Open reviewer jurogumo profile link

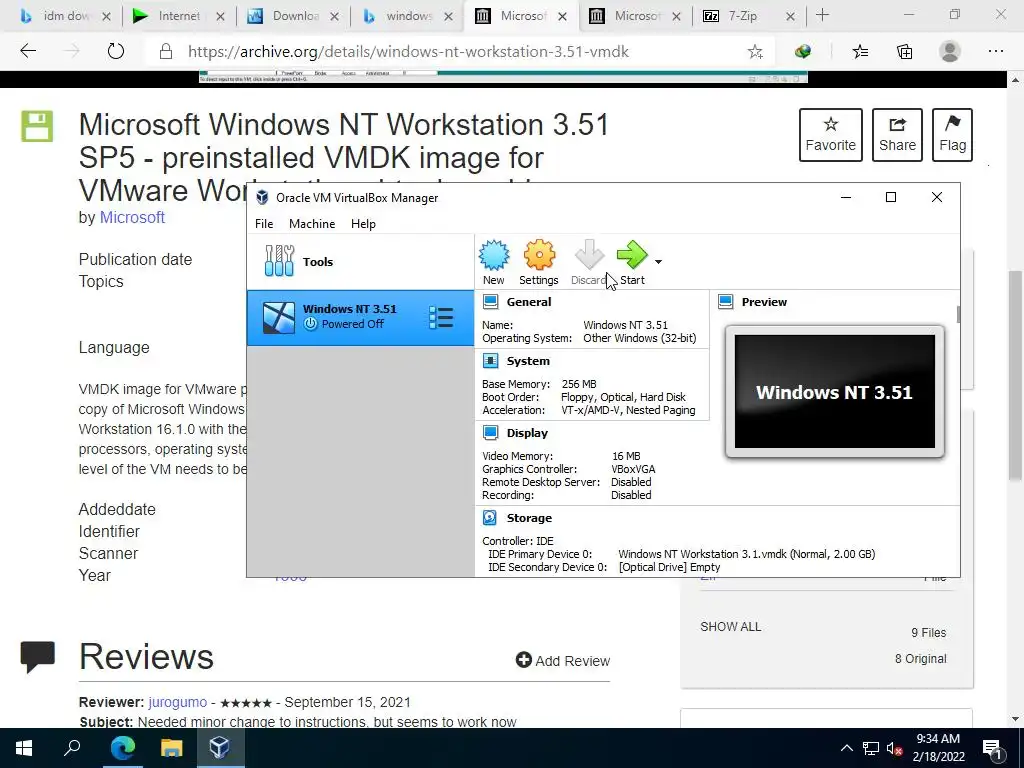coord(178,702)
